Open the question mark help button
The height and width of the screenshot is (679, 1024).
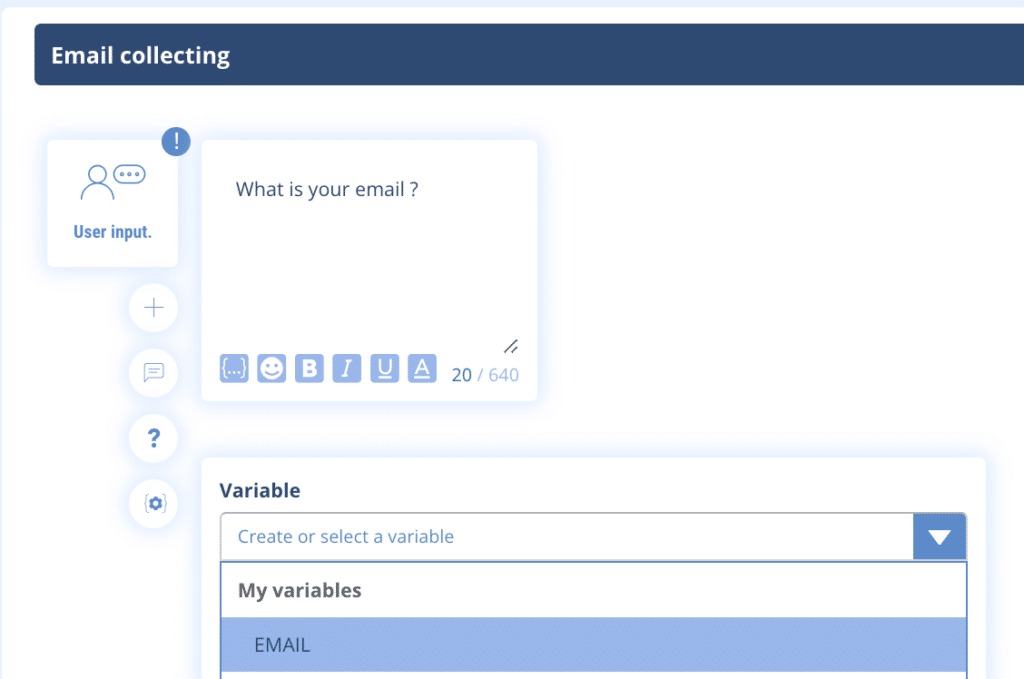(153, 438)
